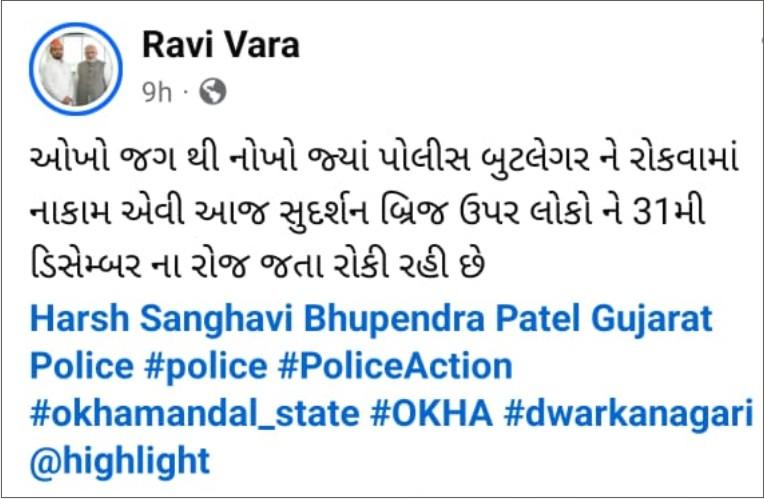Open the #OKHA hashtag
Screen dimensions: 764x499
pos(431,413)
